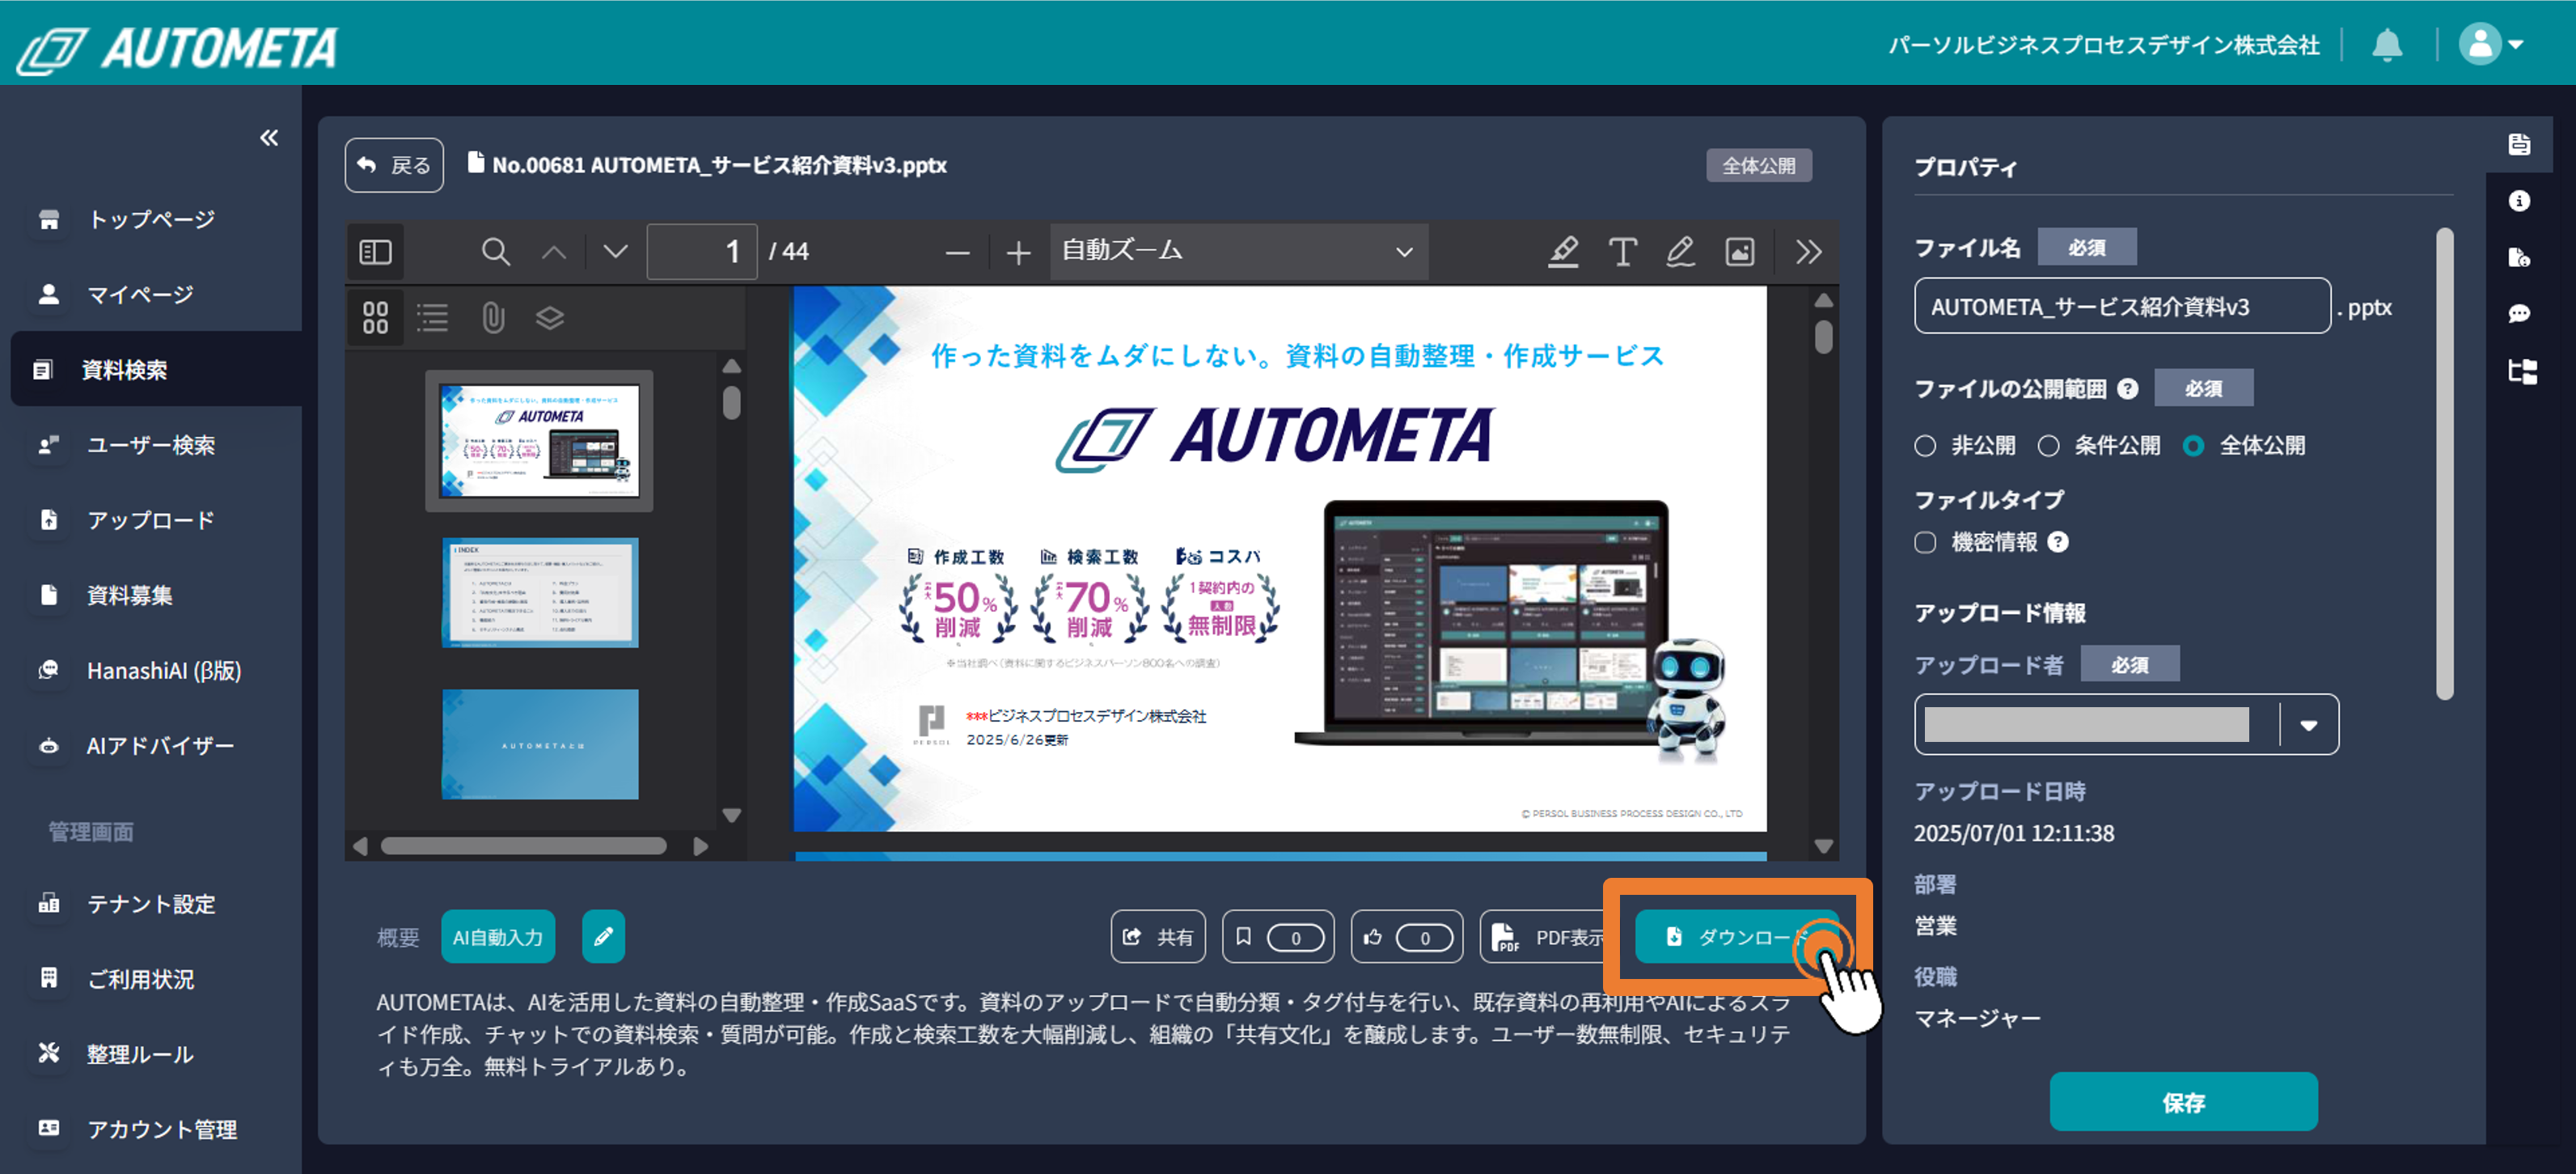This screenshot has height=1174, width=2576.
Task: Select the text annotation tool
Action: click(1623, 252)
